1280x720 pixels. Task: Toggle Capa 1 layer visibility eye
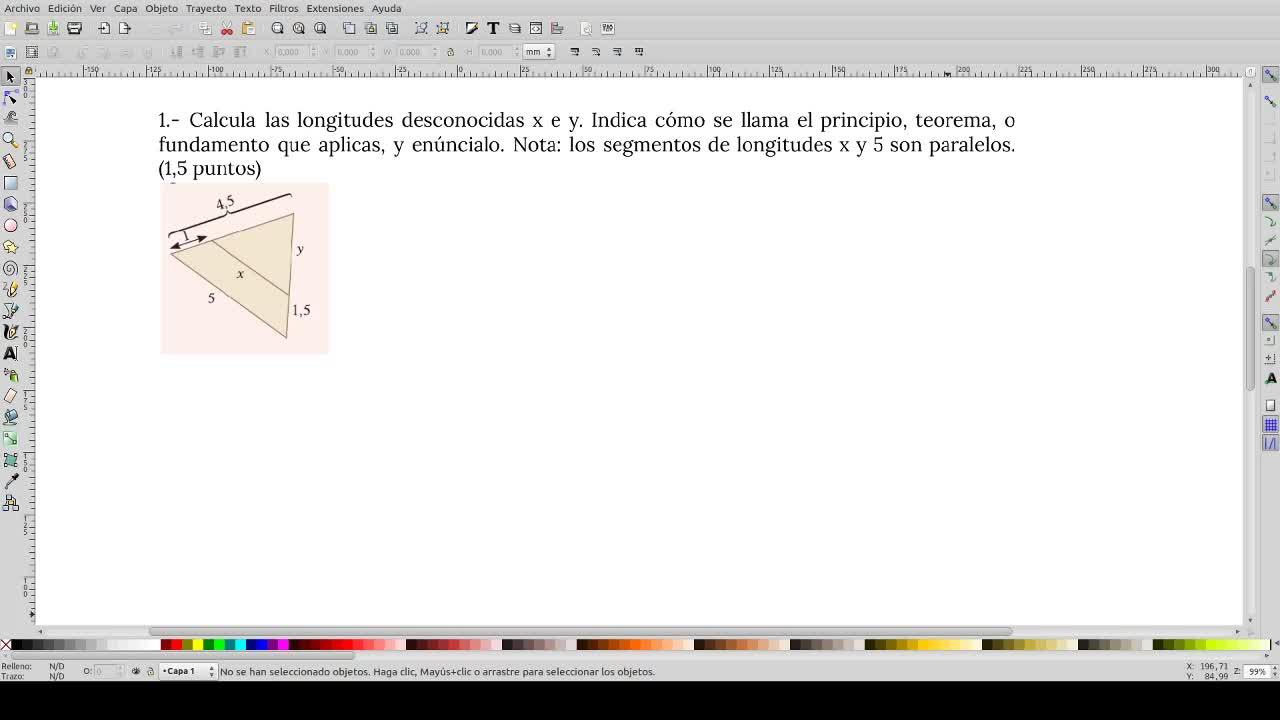tap(136, 671)
